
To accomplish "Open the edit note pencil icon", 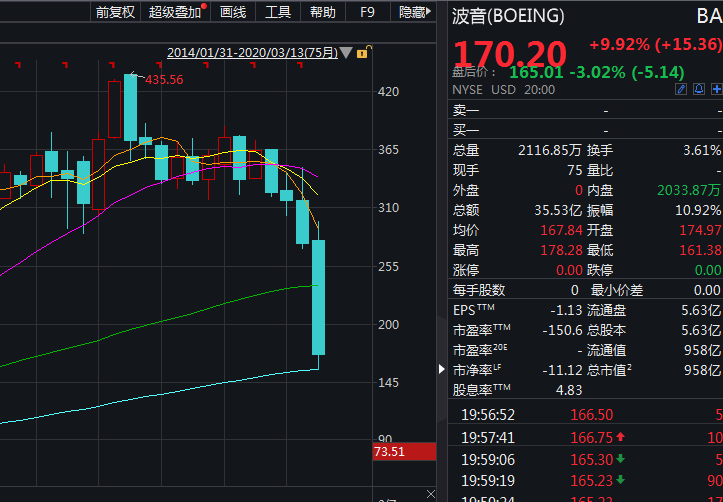I will (x=681, y=89).
